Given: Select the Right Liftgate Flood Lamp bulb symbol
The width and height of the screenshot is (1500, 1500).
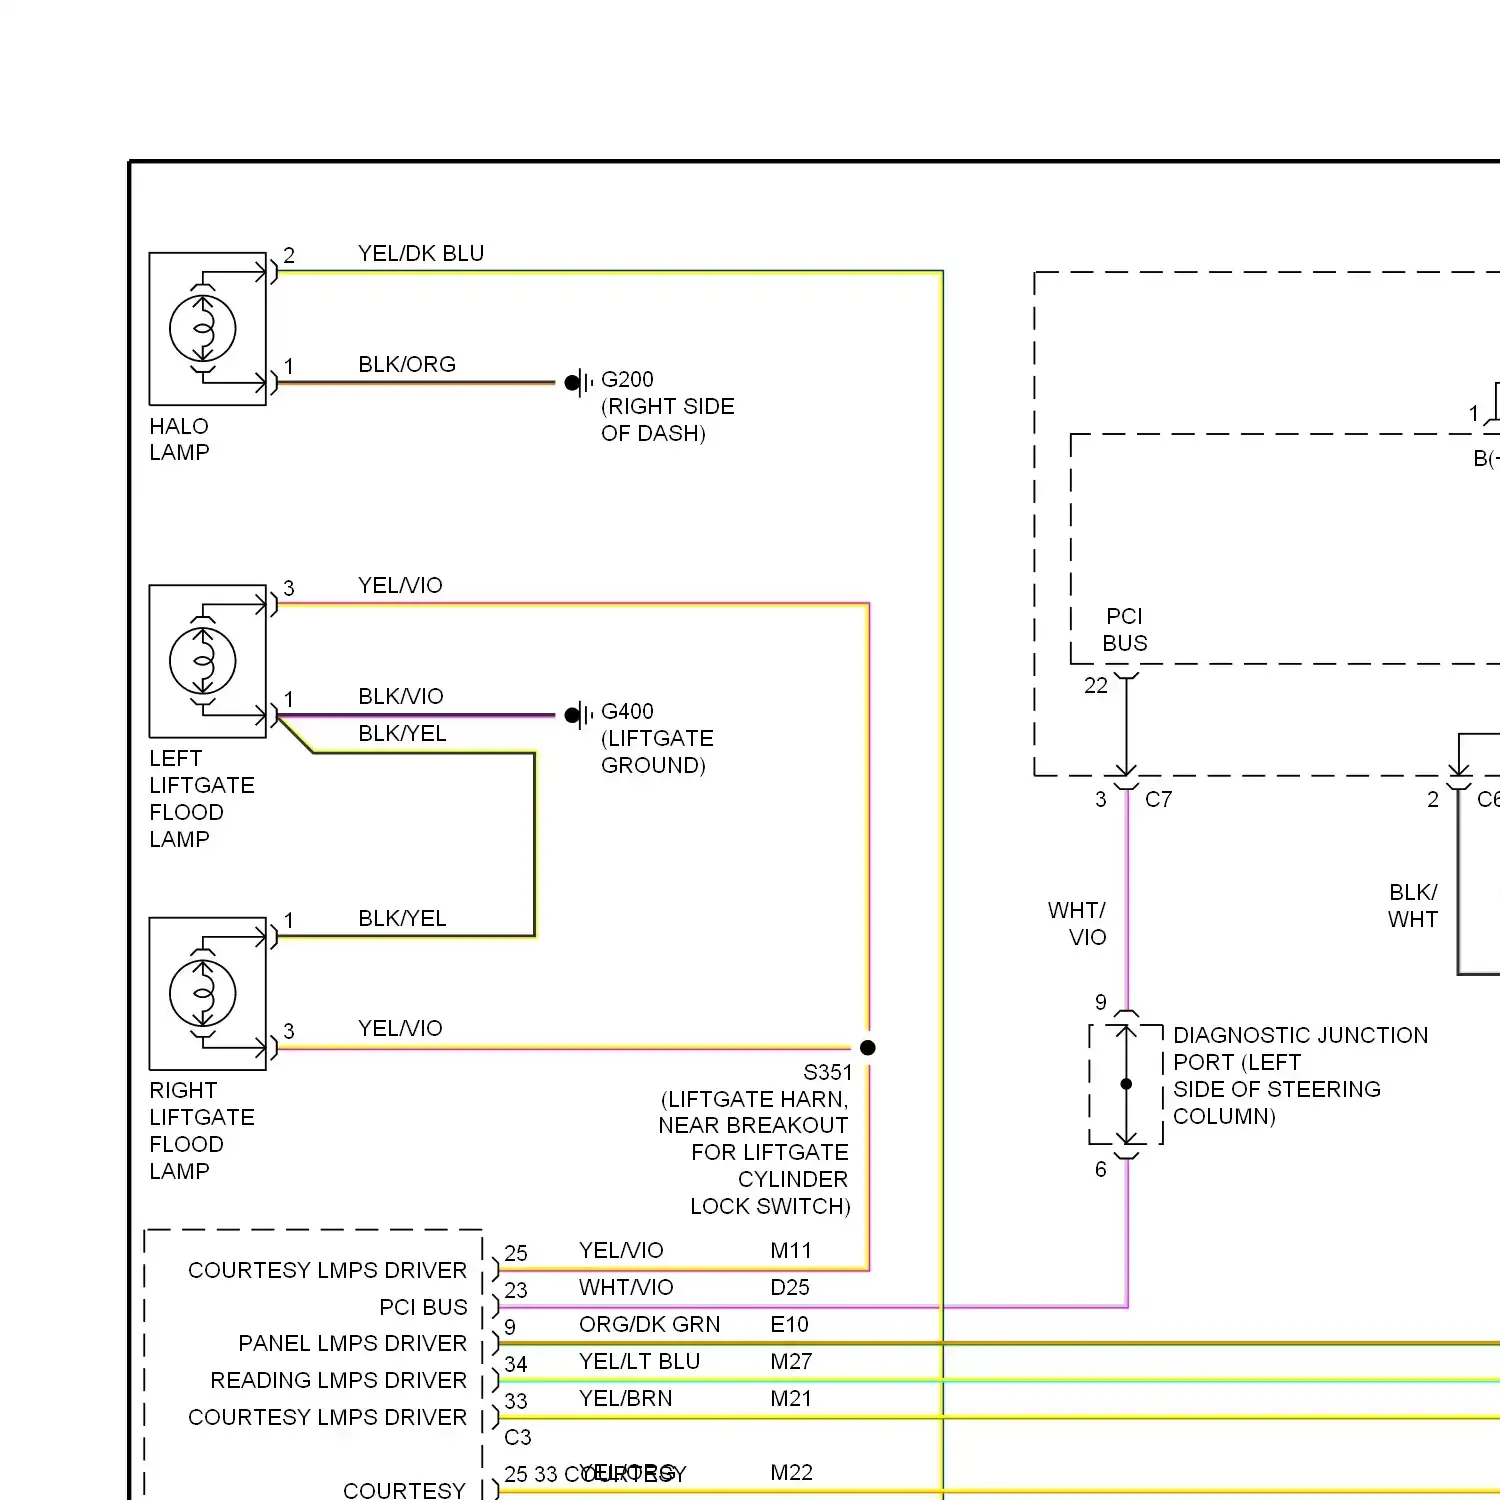Looking at the screenshot, I should point(203,993).
